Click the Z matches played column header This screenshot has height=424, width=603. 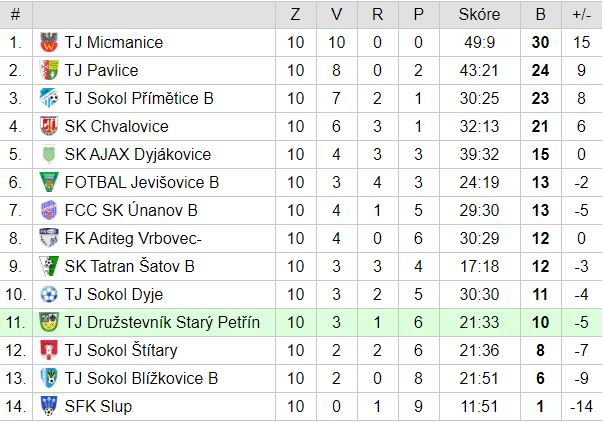[295, 15]
